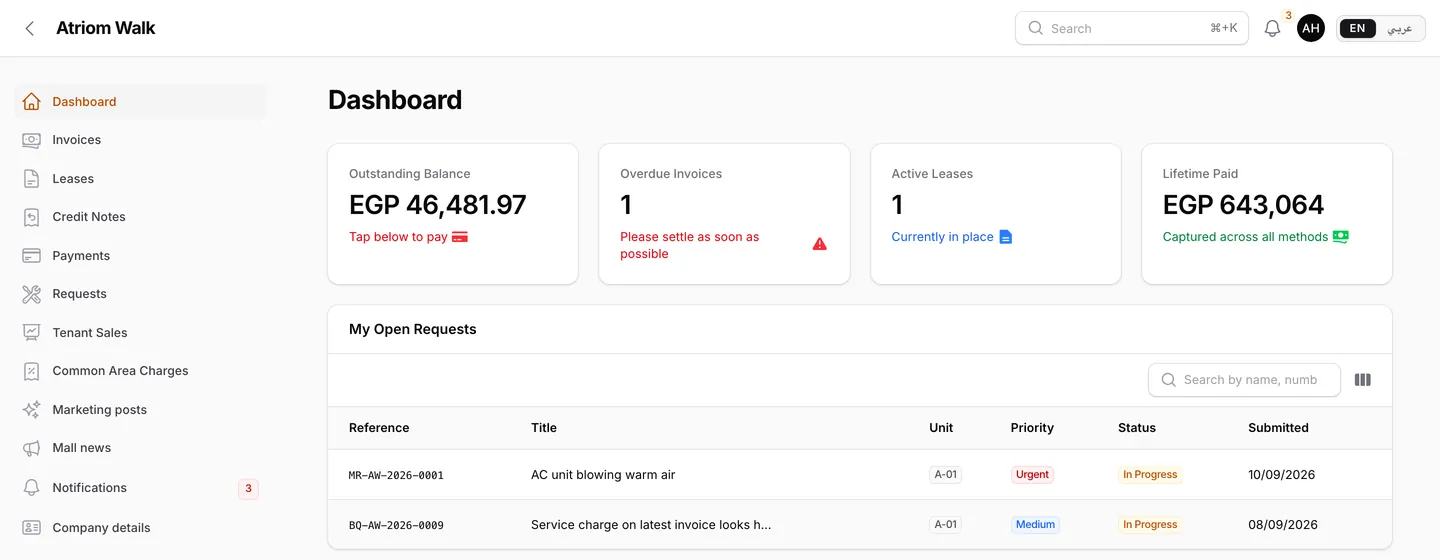Sort by Reference column header
This screenshot has width=1440, height=560.
point(379,428)
